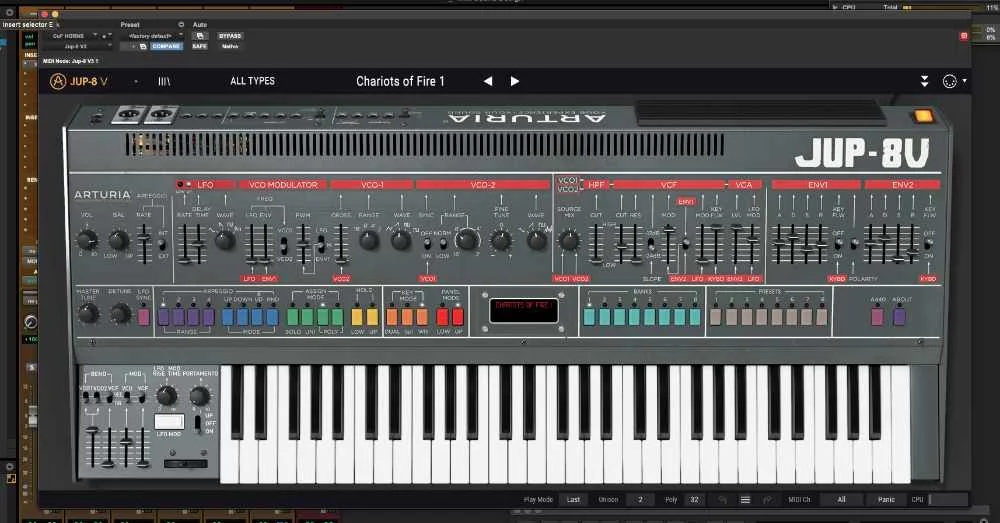
Task: Toggle the Bypass button
Action: (x=230, y=36)
